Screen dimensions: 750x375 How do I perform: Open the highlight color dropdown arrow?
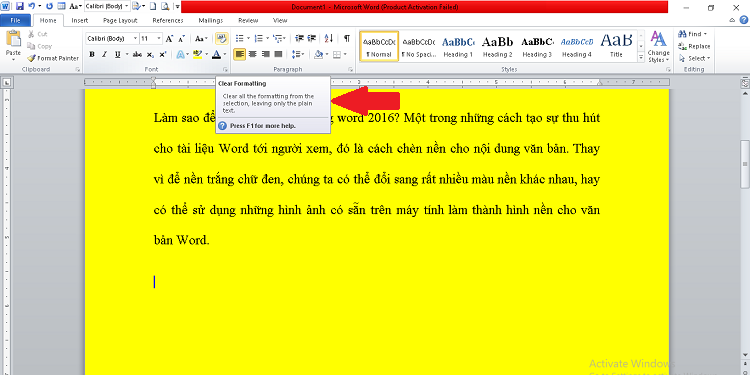[206, 55]
